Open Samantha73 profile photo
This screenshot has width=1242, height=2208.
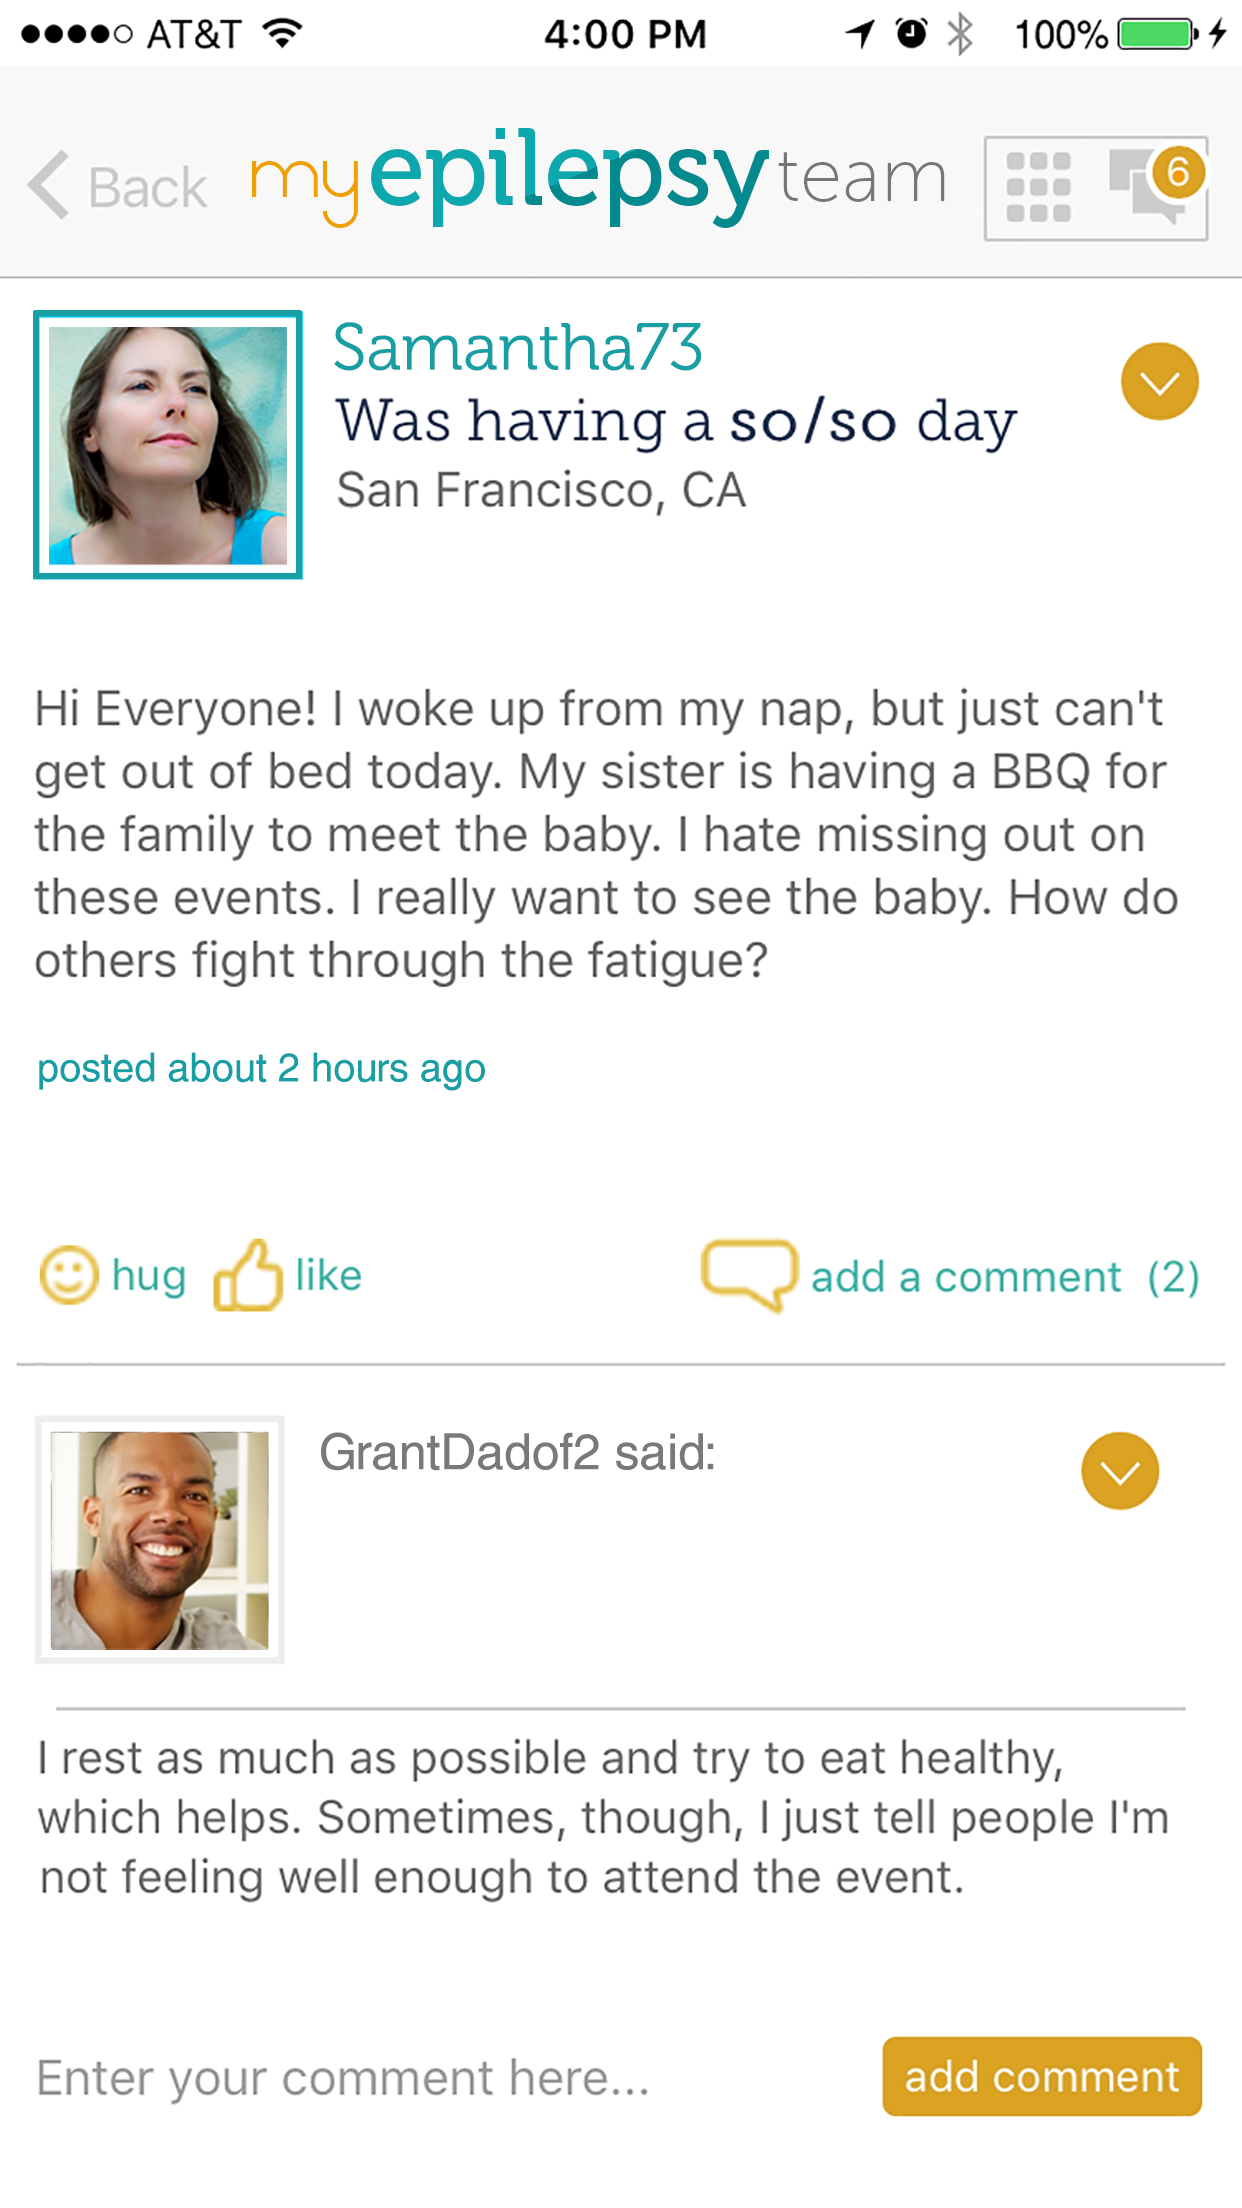pyautogui.click(x=168, y=445)
